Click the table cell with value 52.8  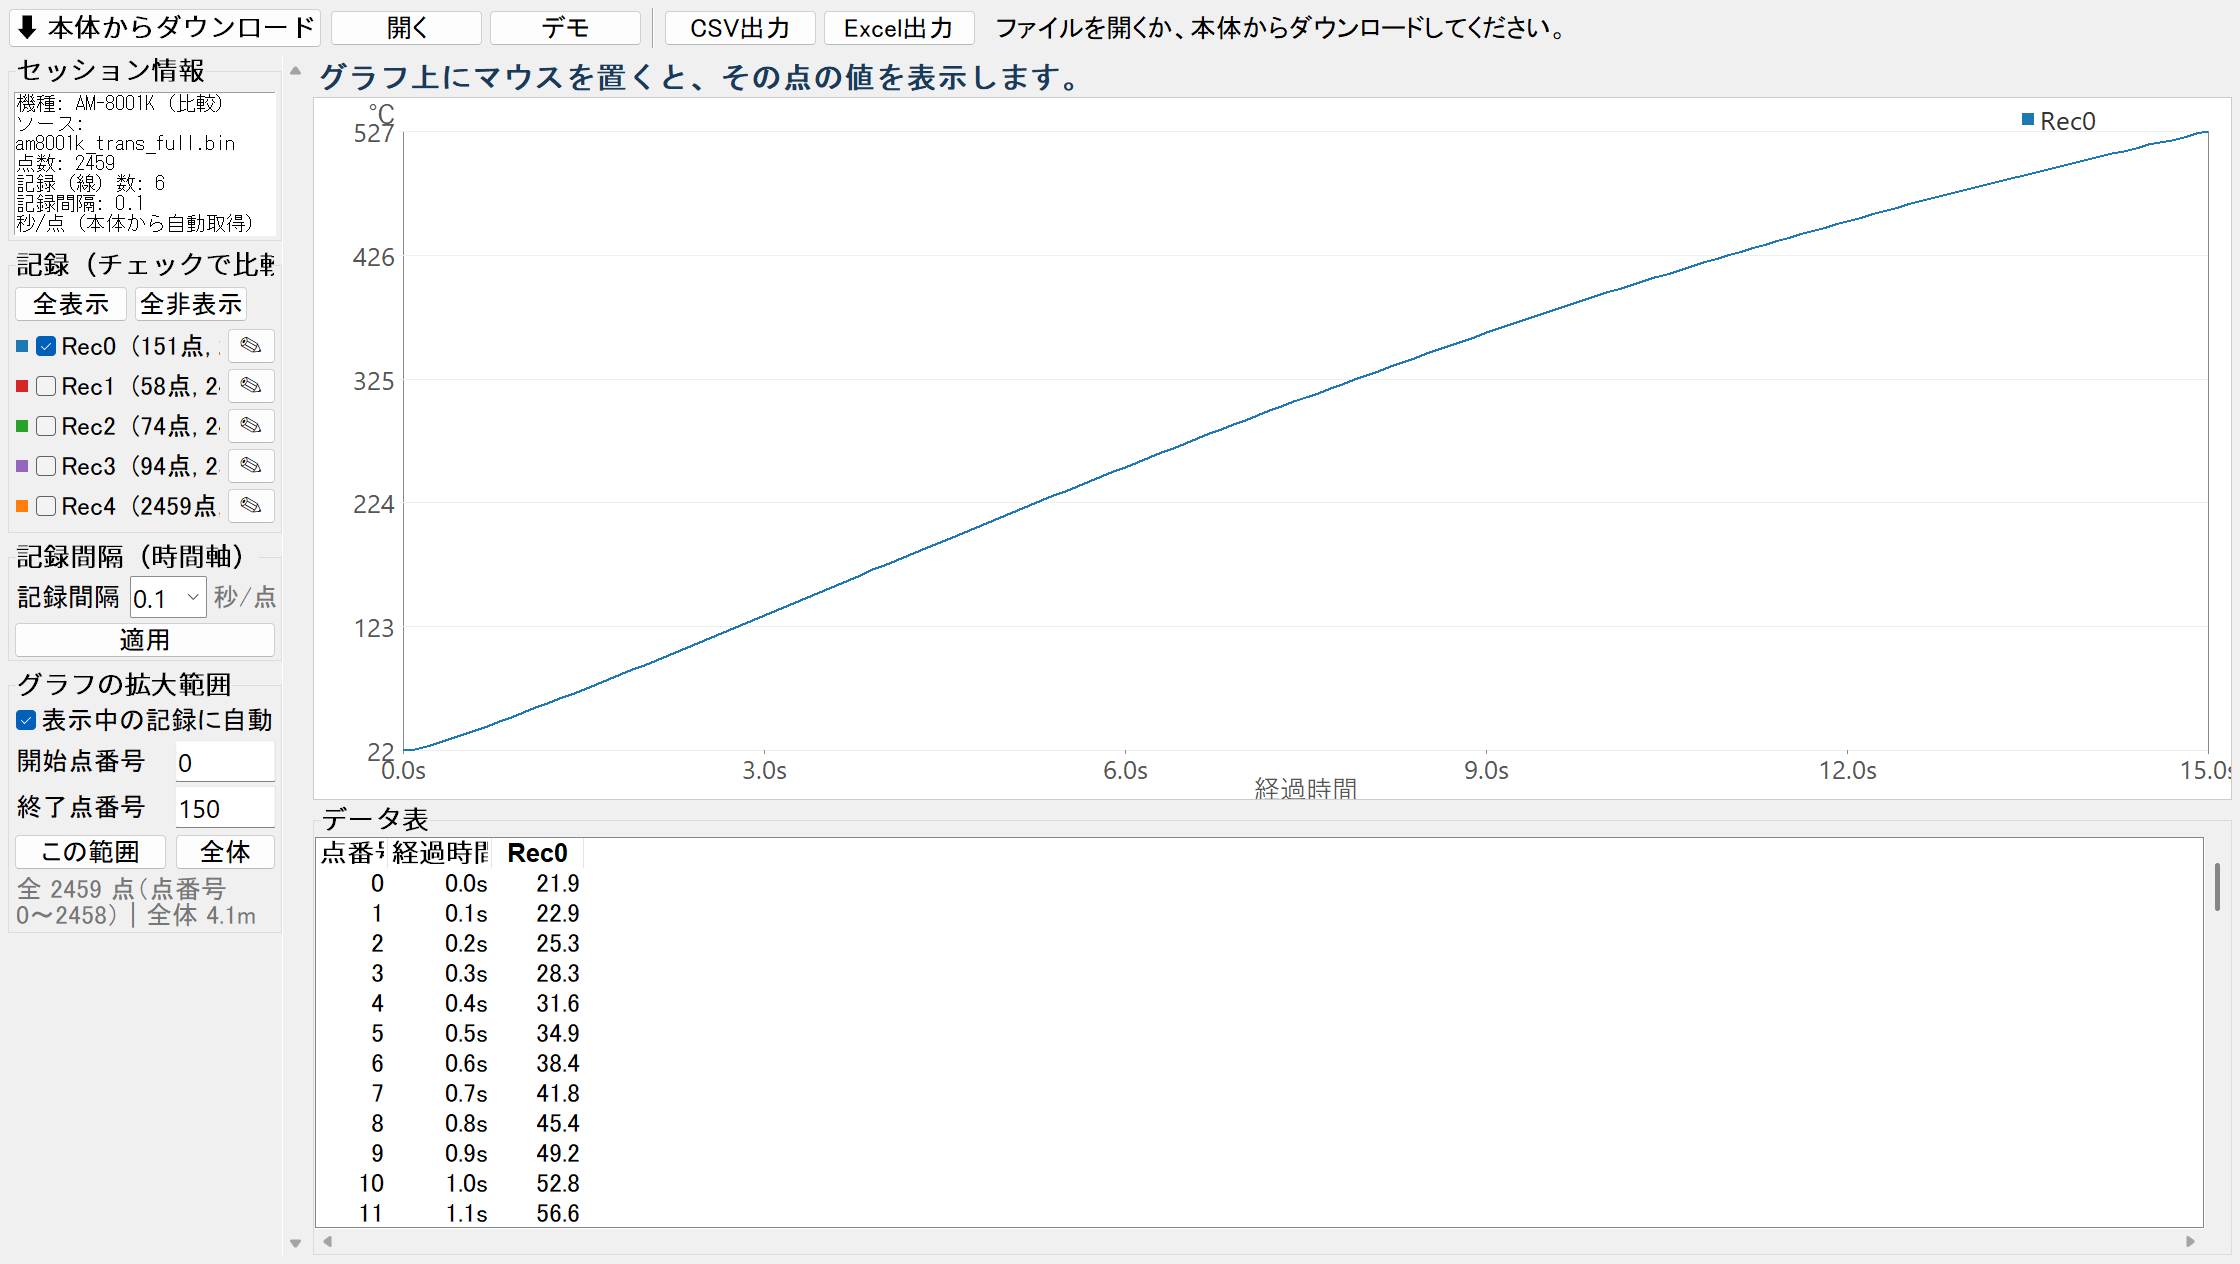click(557, 1183)
